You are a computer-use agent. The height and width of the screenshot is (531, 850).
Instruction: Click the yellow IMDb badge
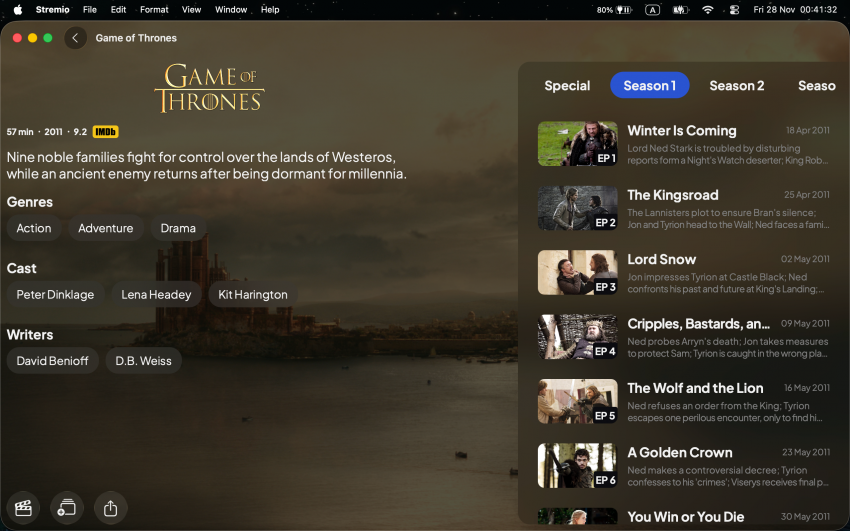point(105,132)
